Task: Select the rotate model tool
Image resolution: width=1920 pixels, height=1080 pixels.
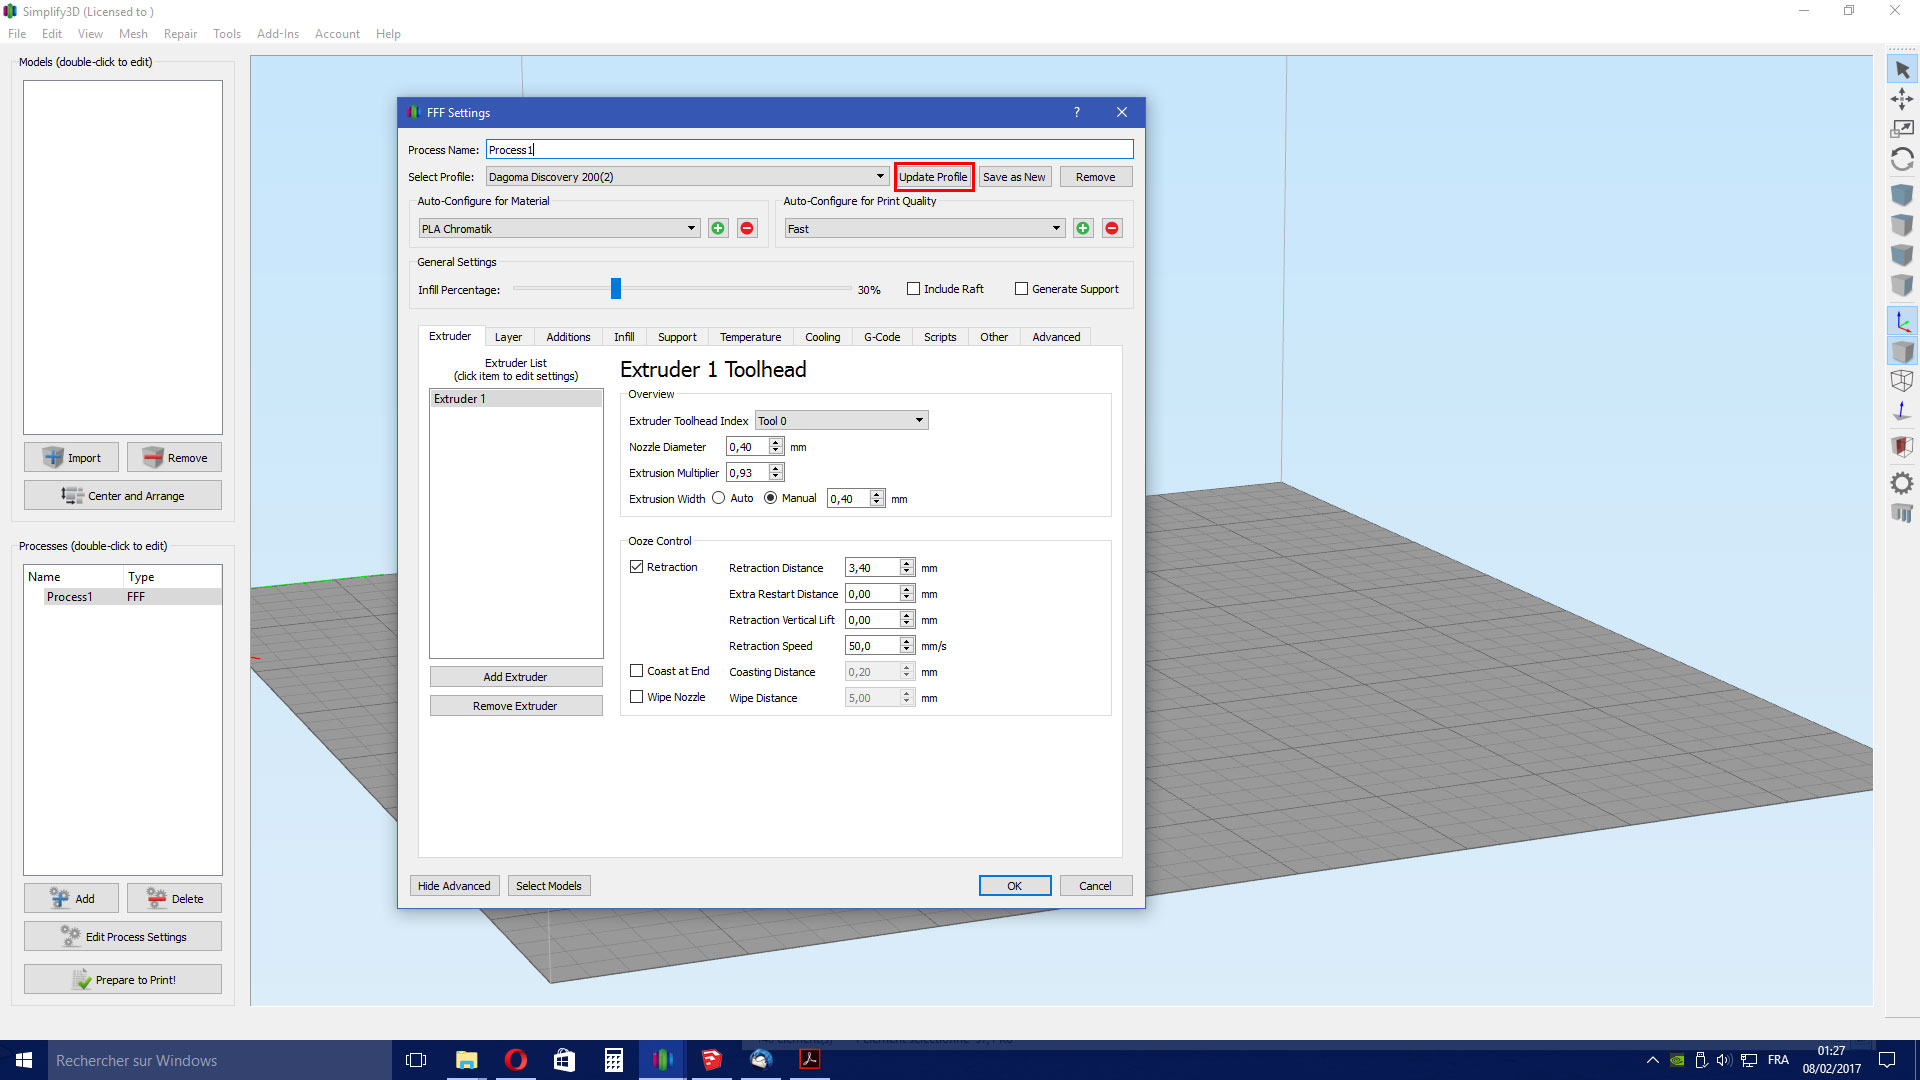Action: [x=1902, y=159]
